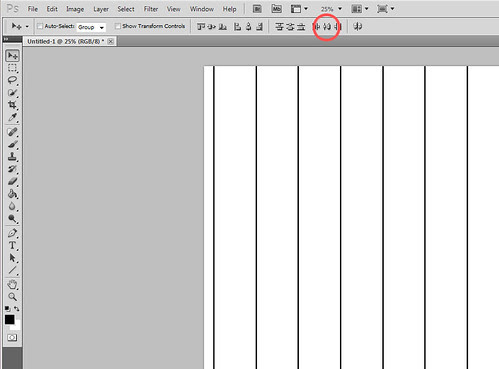
Task: Distribute right edges of layers
Action: 337,26
